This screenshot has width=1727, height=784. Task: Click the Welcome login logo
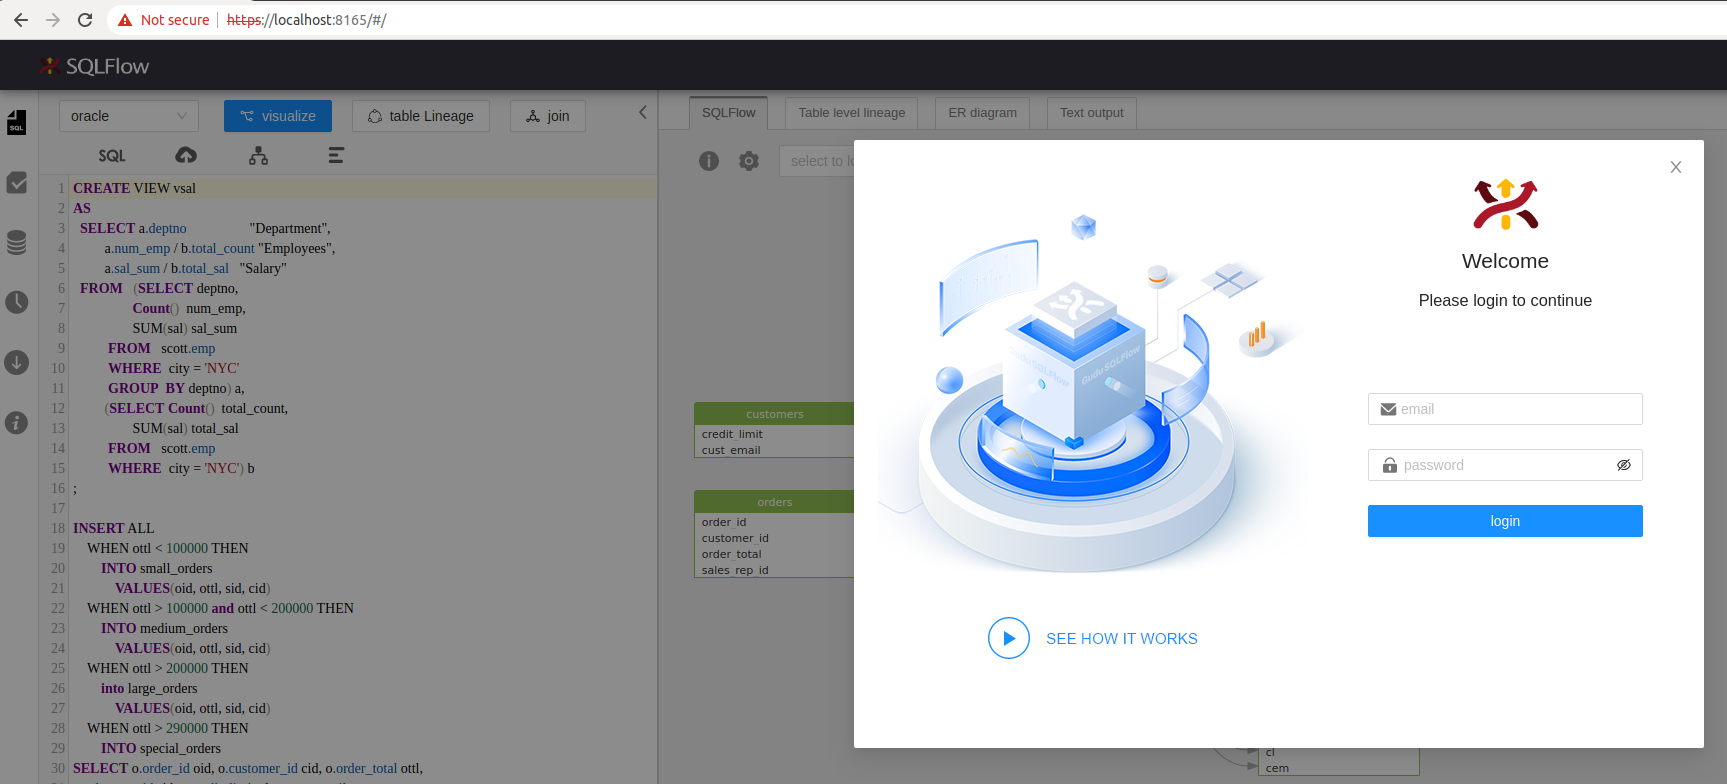click(x=1505, y=204)
